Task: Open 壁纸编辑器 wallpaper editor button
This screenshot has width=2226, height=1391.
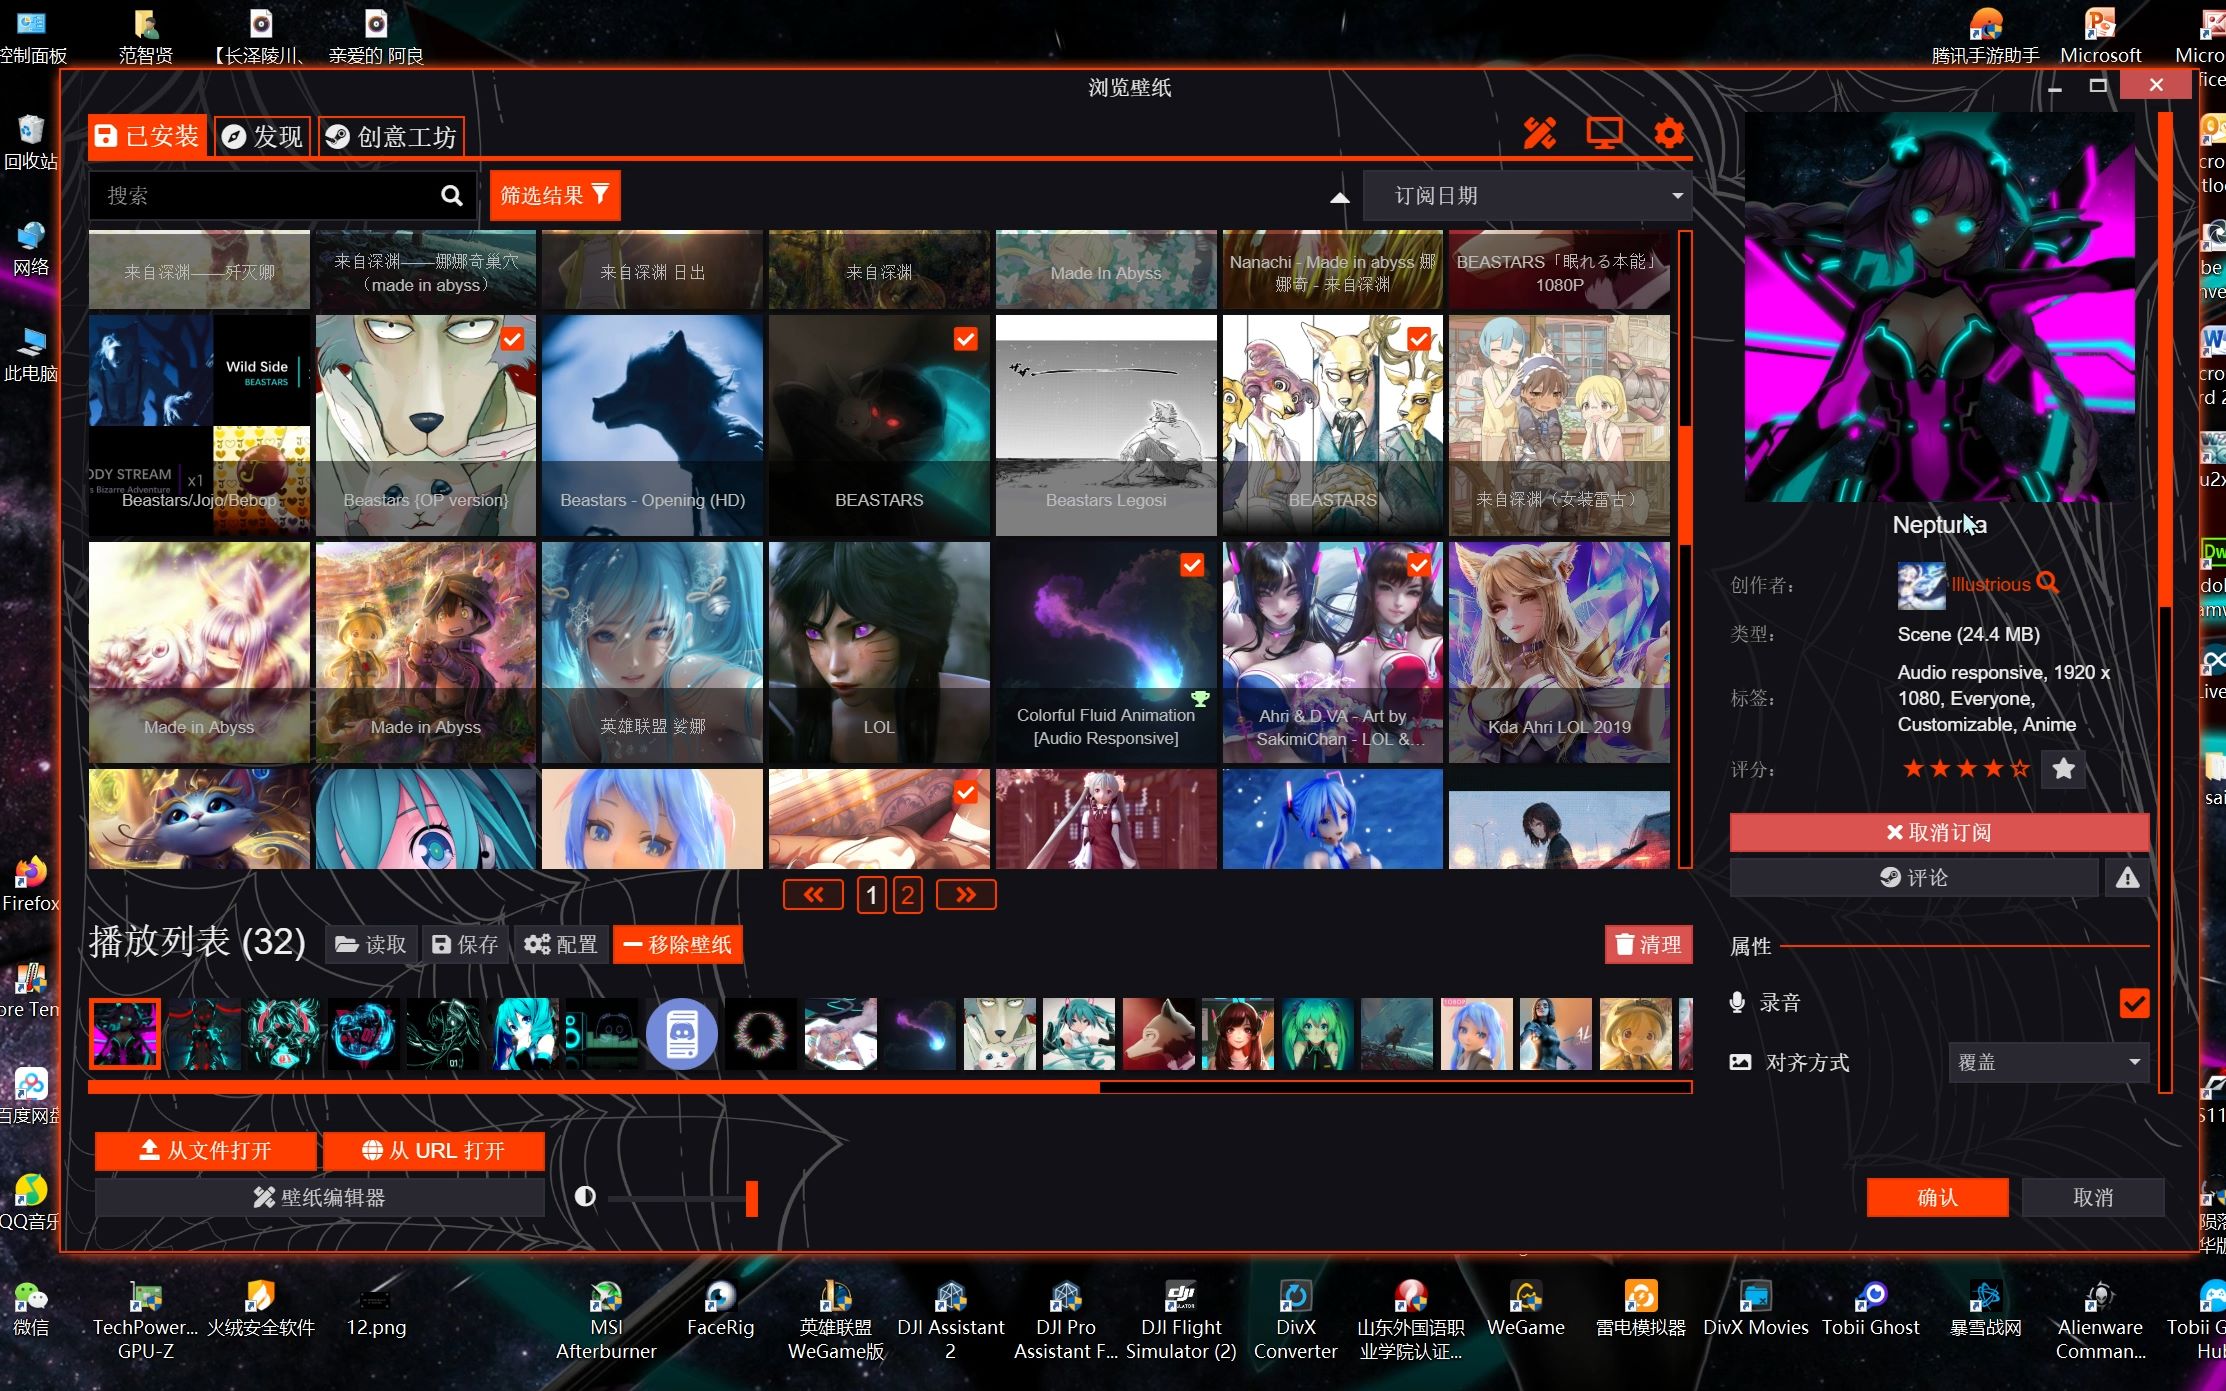Action: point(320,1197)
